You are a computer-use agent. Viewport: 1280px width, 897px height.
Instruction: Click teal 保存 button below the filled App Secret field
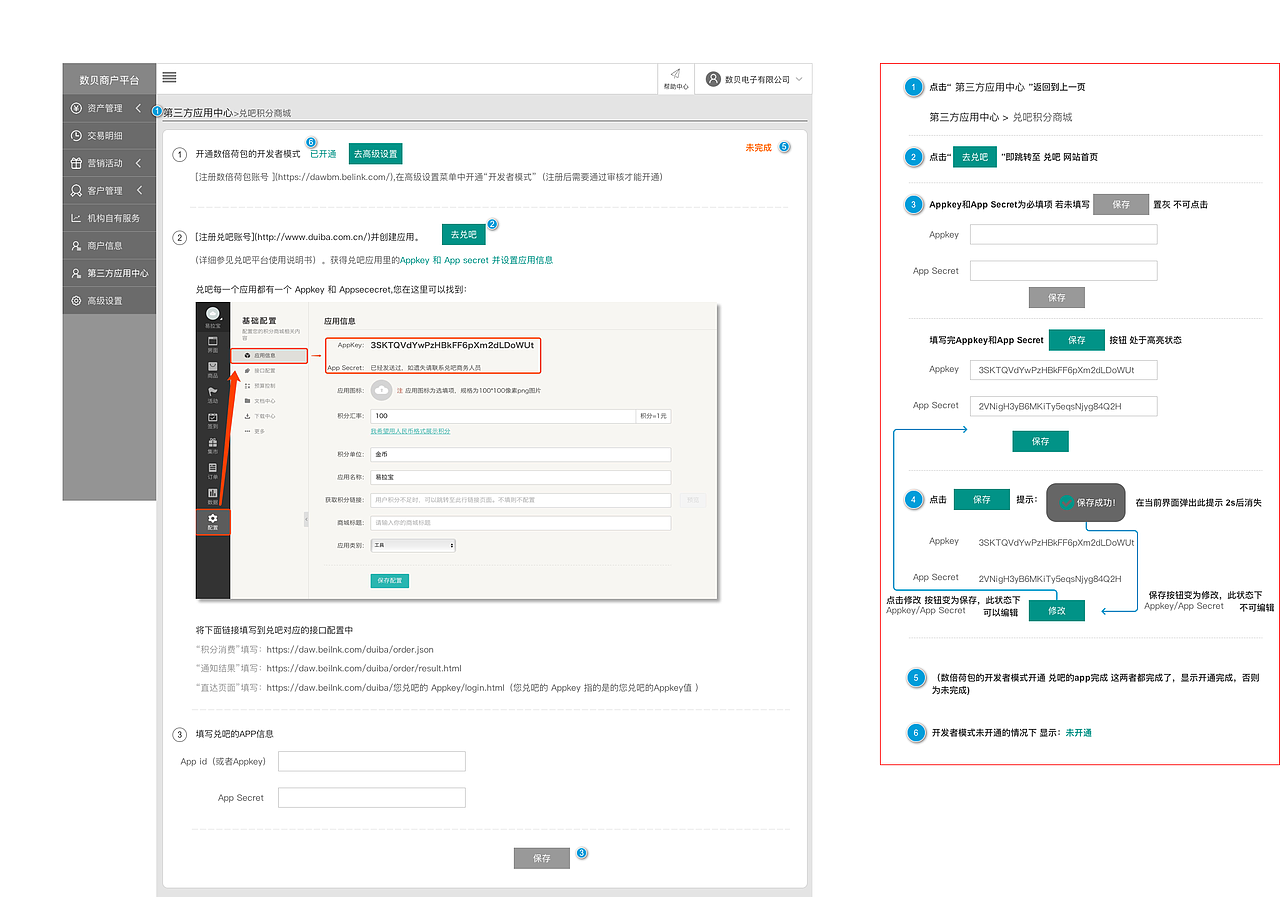[x=1040, y=441]
